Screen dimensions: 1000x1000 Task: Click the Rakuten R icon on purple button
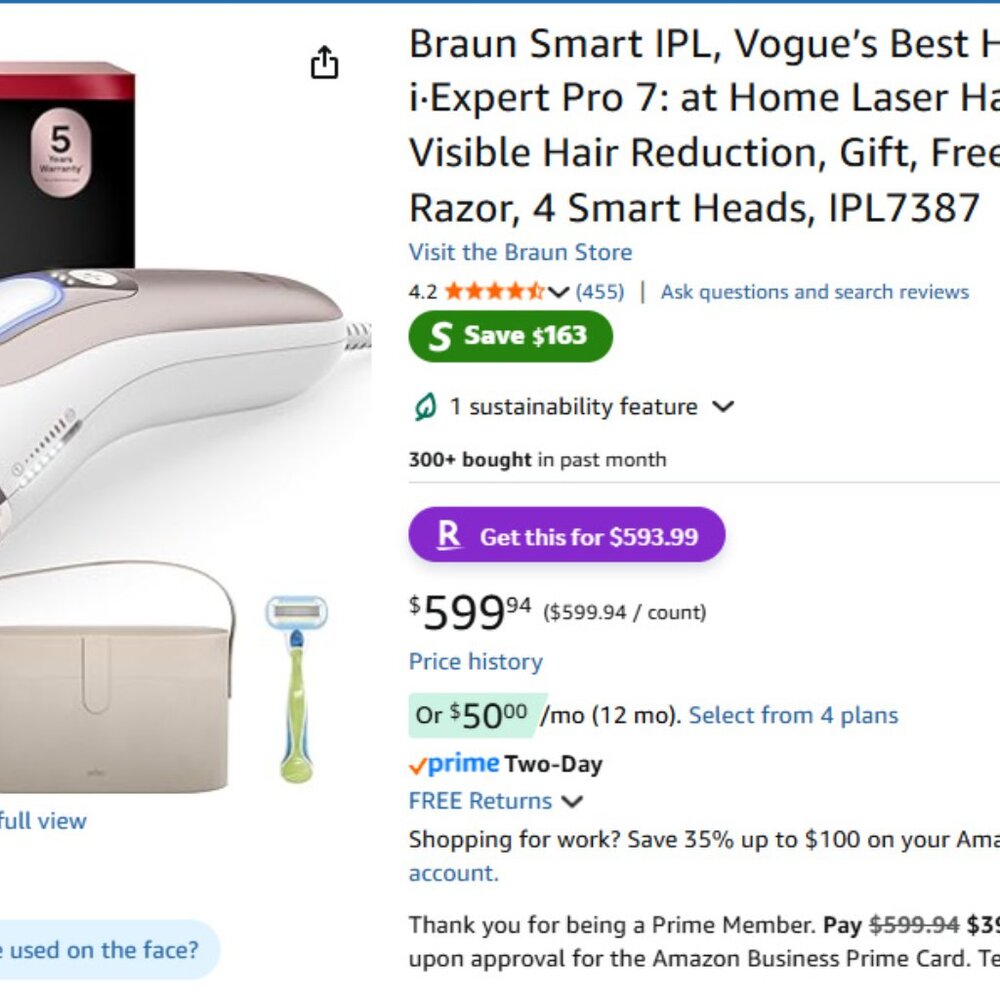click(449, 536)
